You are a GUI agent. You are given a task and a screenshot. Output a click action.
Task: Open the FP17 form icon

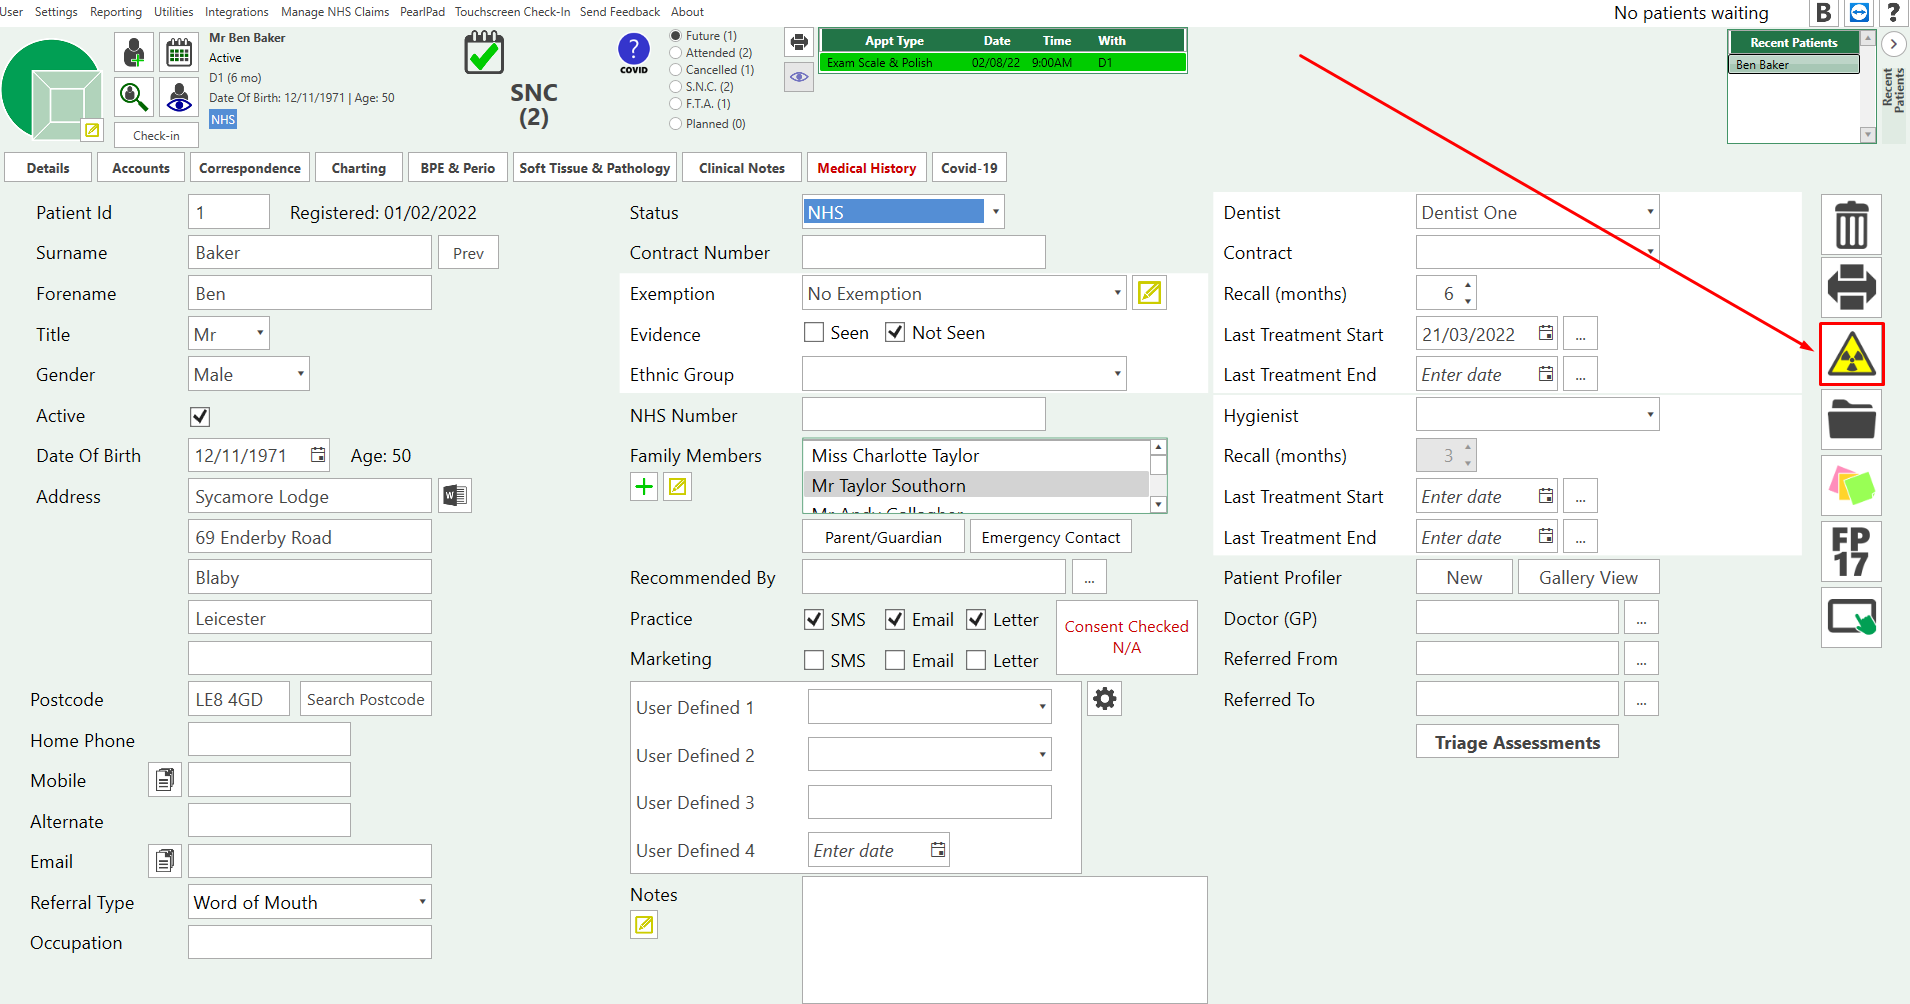point(1851,551)
